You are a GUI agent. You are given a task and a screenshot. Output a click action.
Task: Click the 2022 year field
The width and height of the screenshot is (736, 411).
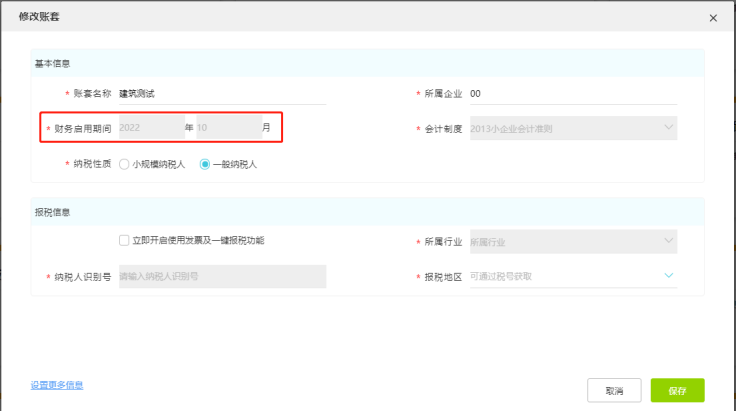tap(150, 128)
